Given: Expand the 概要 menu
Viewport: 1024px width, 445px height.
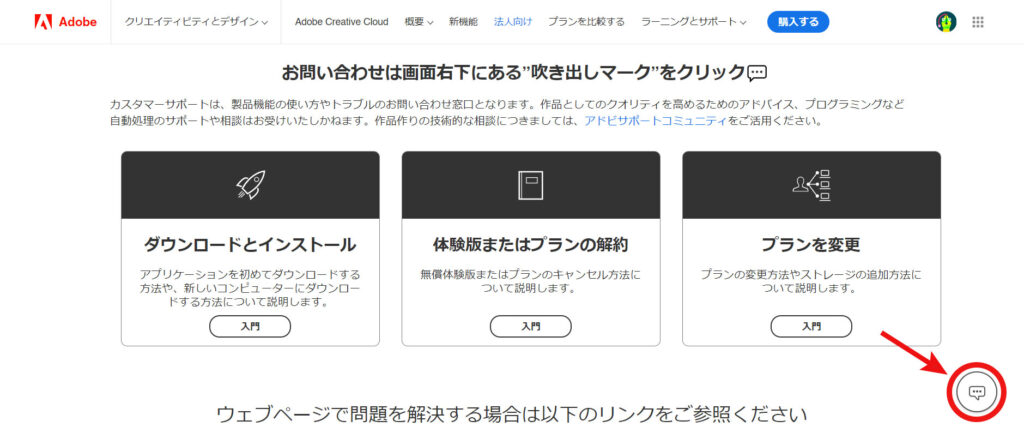Looking at the screenshot, I should (419, 22).
